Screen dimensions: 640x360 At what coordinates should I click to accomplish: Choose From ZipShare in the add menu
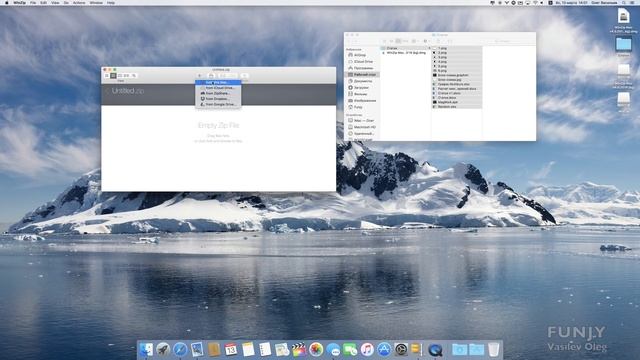pyautogui.click(x=218, y=93)
